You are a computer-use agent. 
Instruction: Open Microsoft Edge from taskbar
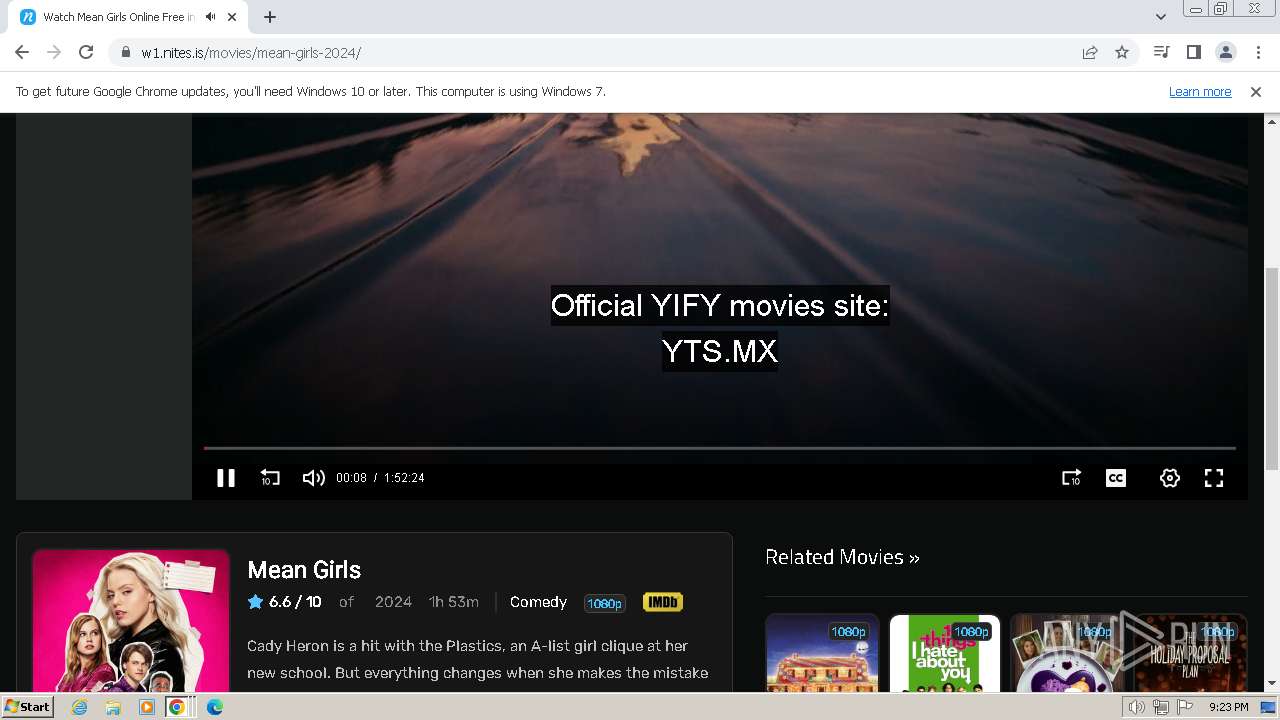coord(214,707)
